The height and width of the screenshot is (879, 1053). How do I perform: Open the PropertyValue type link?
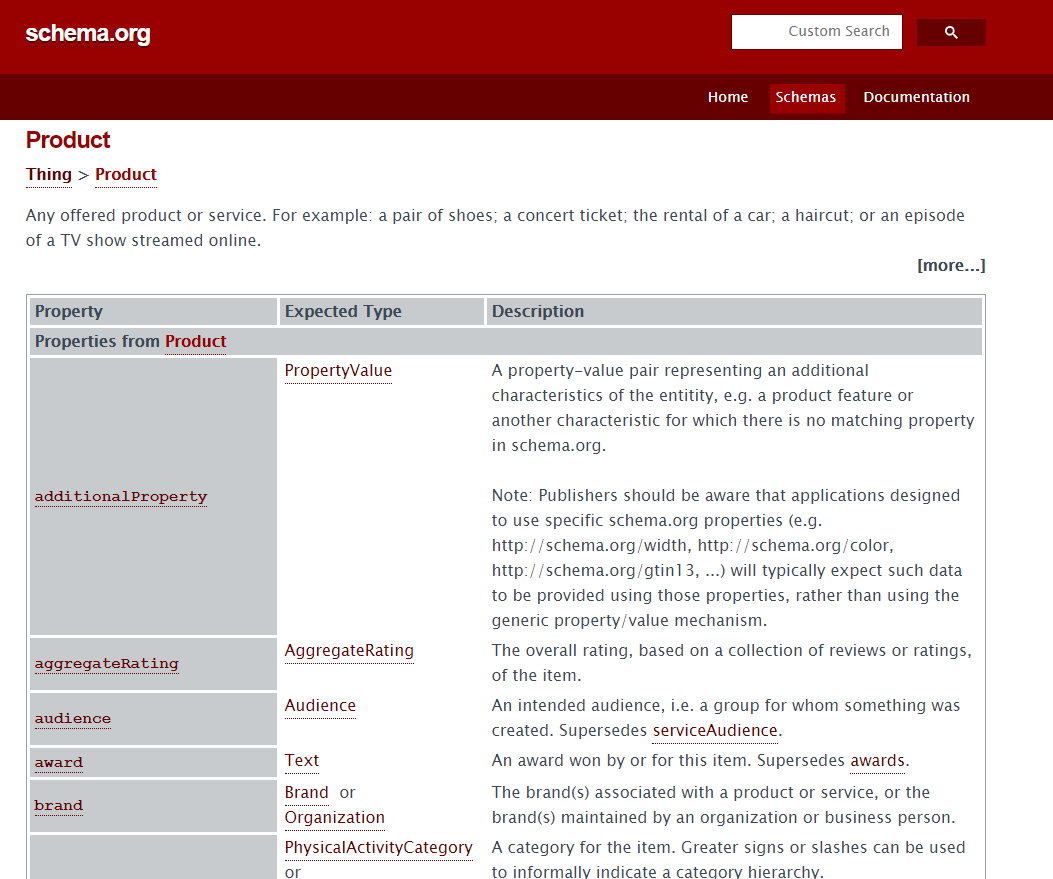pos(338,371)
